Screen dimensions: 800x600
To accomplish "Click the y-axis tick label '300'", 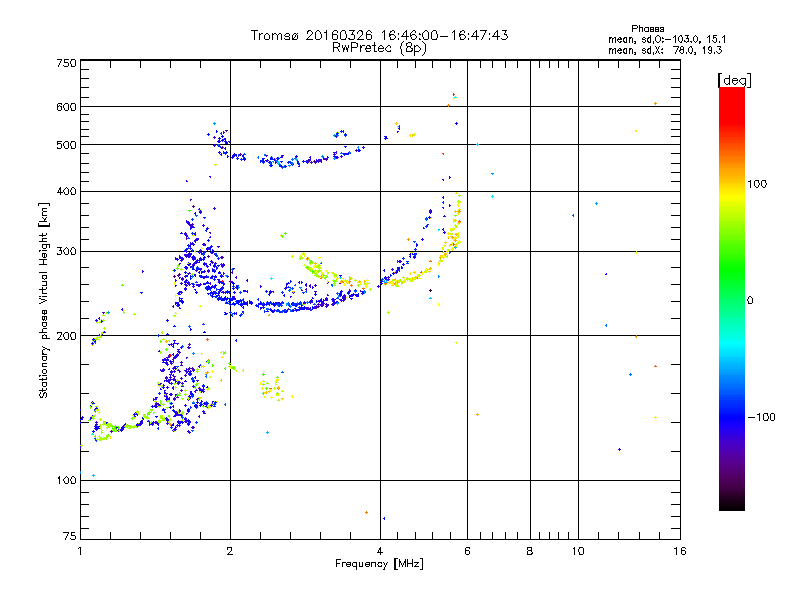I will tap(66, 251).
